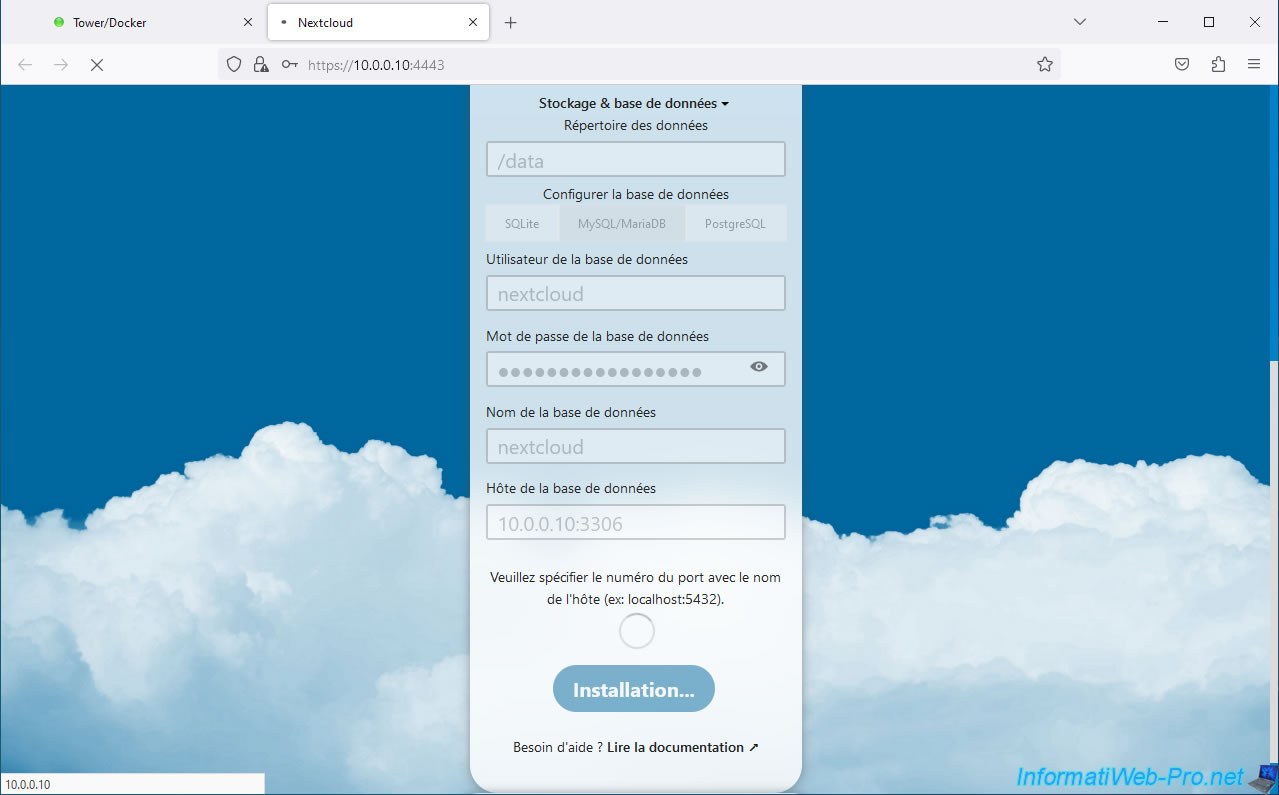Open the Lire la documentation link
This screenshot has height=795, width=1279.
(682, 747)
